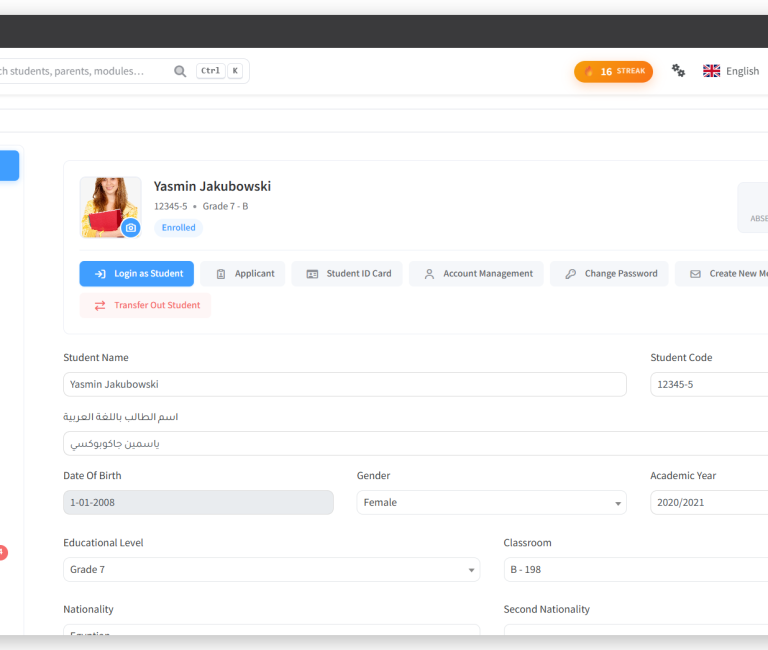Viewport: 768px width, 650px height.
Task: Click the Date Of Birth field 1-01-2008
Action: coord(198,503)
